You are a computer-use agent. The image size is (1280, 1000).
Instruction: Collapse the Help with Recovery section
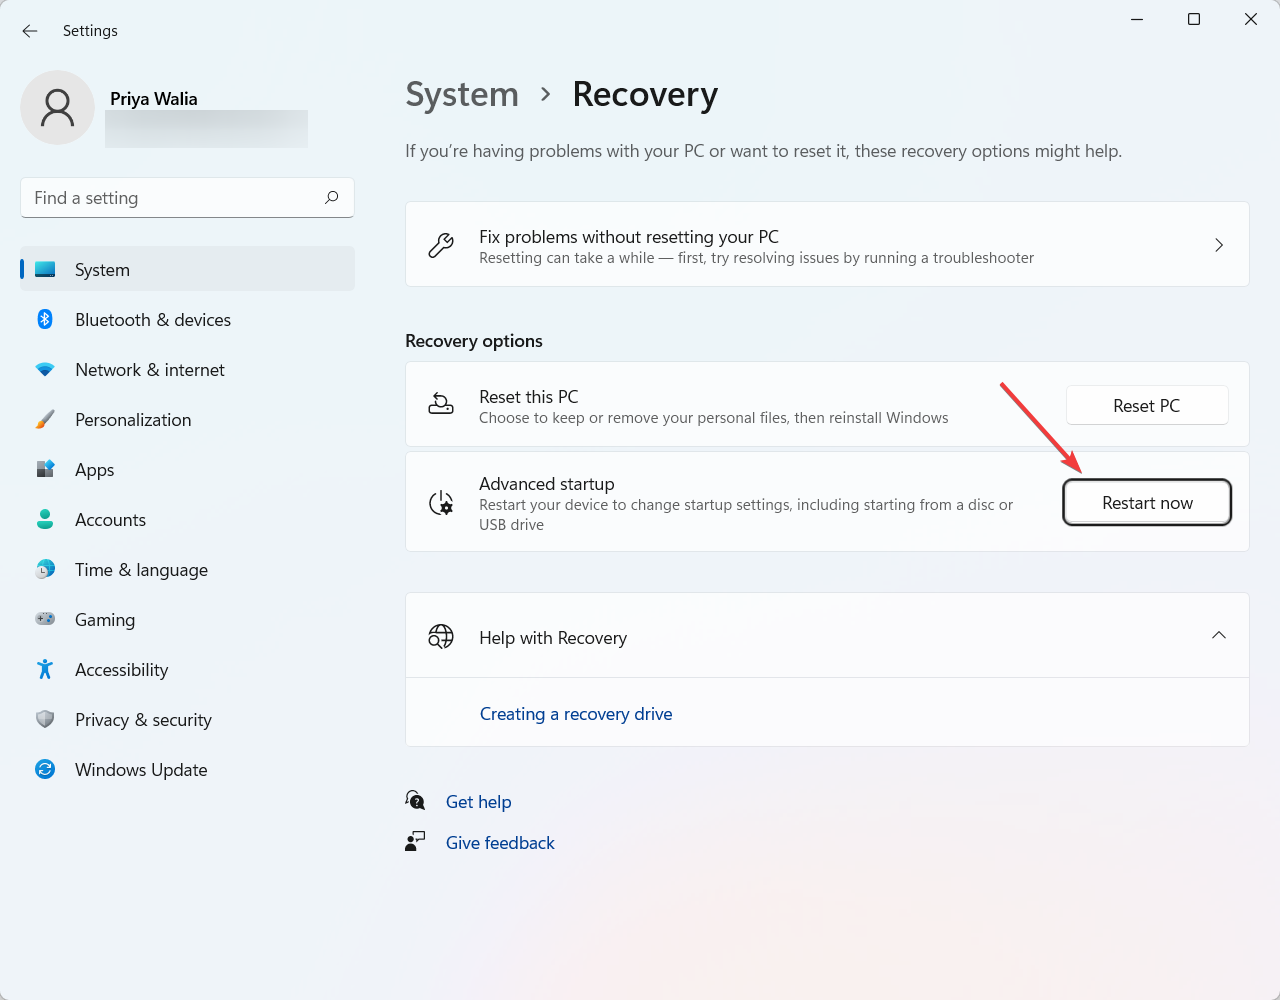coord(1218,636)
